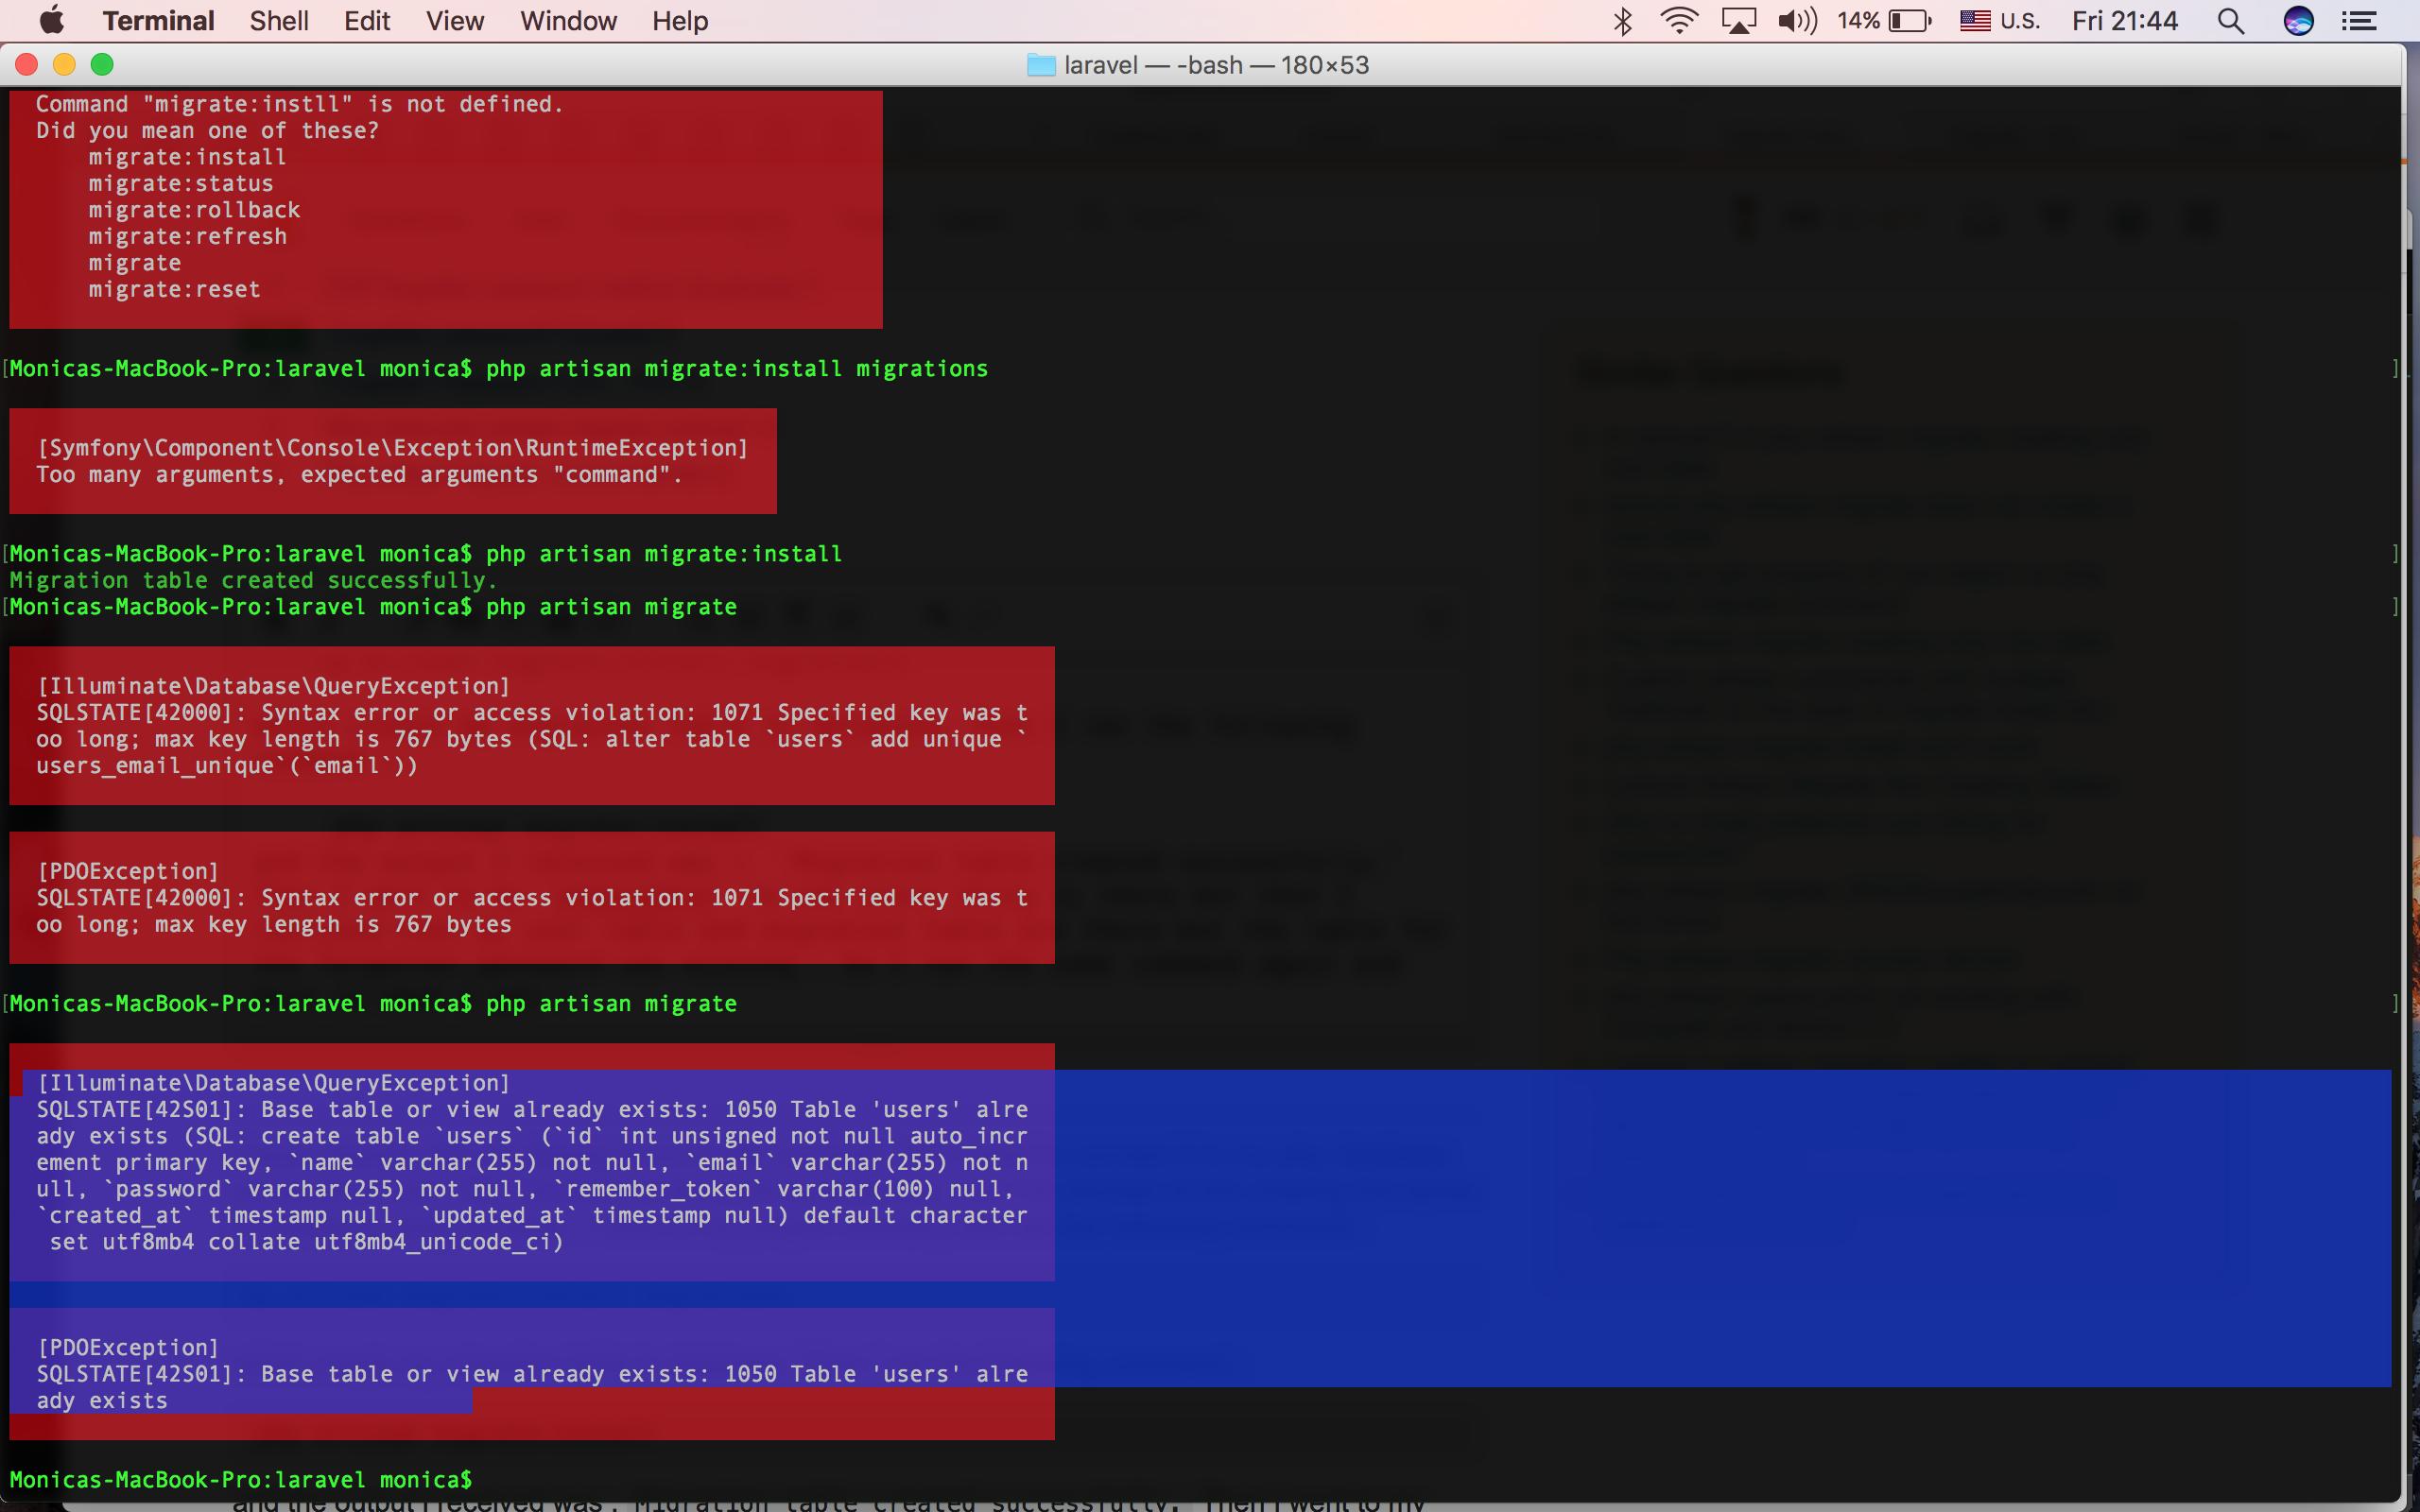Click the screen mirroring icon

point(1738,21)
